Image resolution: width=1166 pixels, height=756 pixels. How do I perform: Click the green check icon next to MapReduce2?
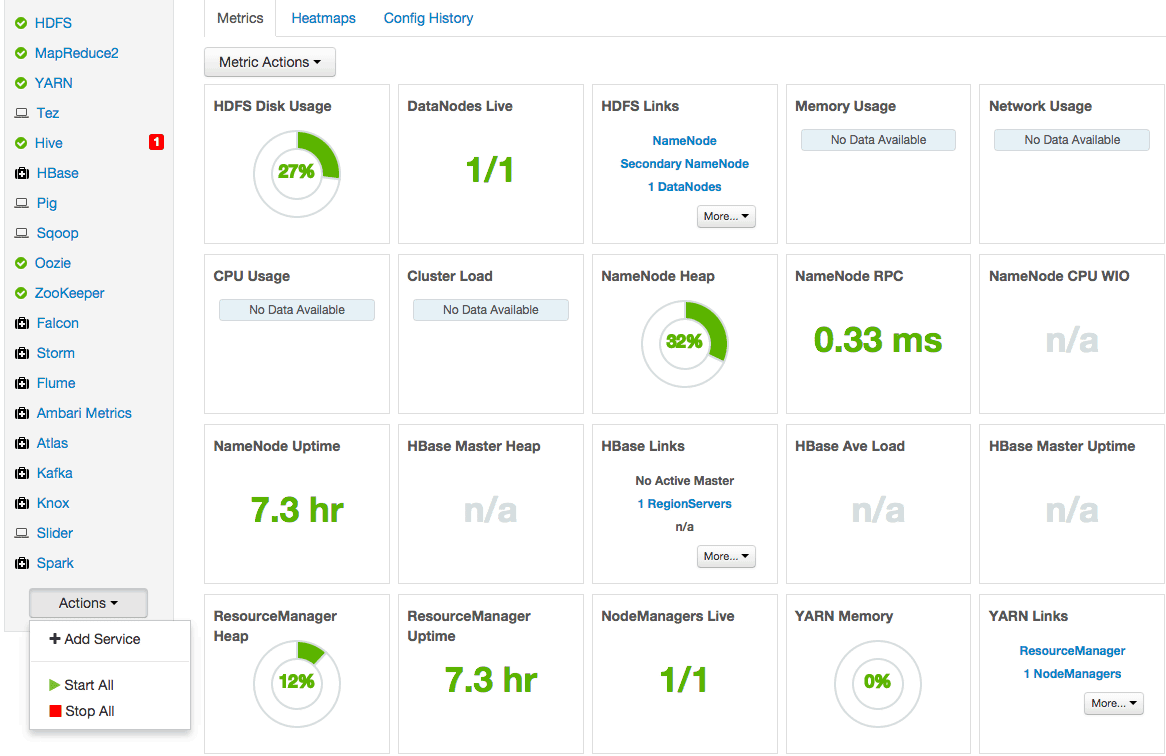[21, 53]
